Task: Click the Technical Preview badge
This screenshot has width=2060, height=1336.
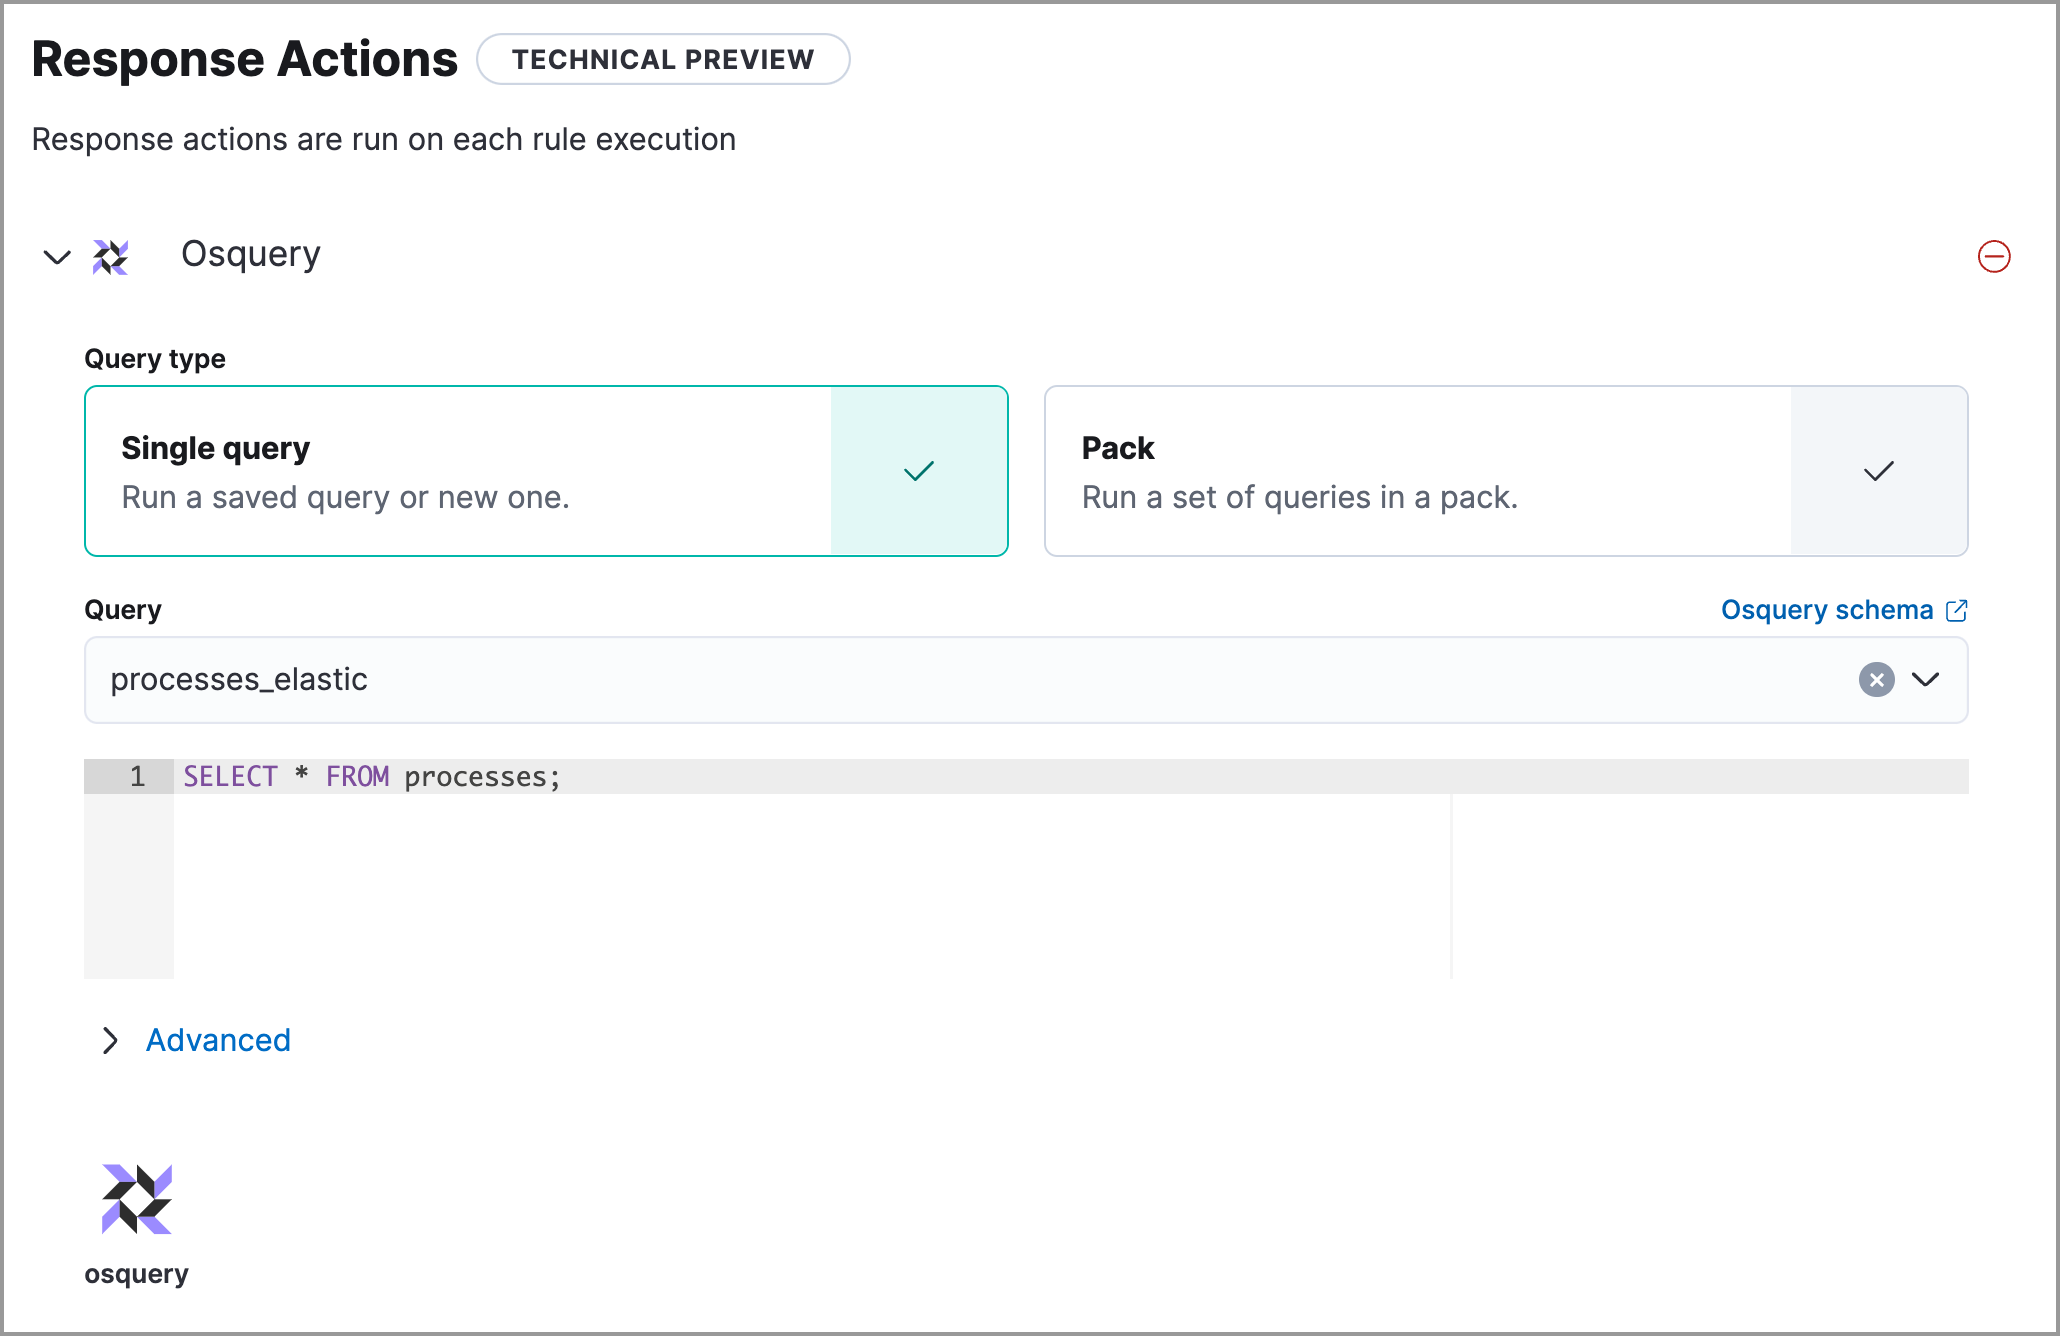Action: (x=663, y=59)
